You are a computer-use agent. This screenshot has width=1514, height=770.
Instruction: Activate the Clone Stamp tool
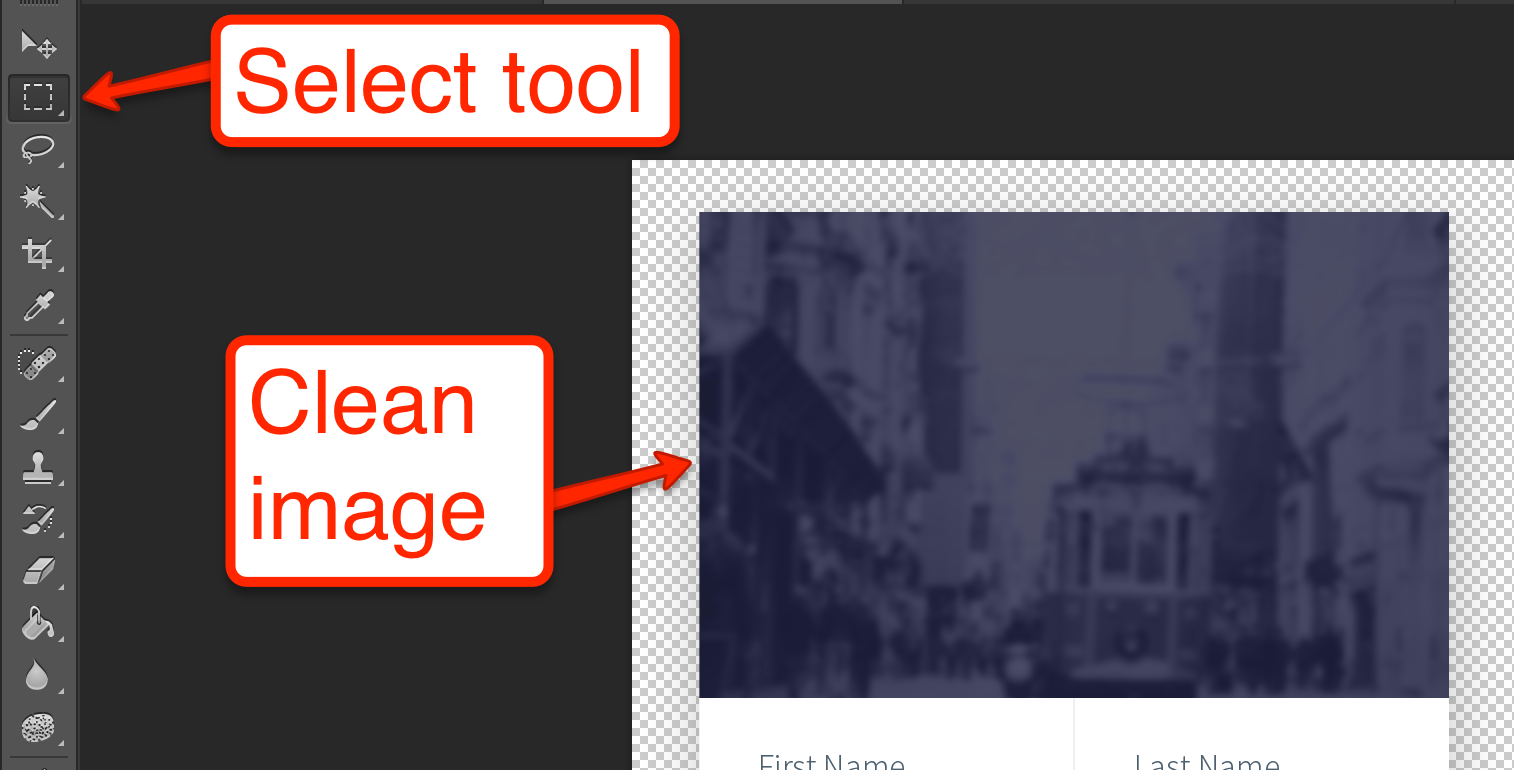pyautogui.click(x=38, y=468)
